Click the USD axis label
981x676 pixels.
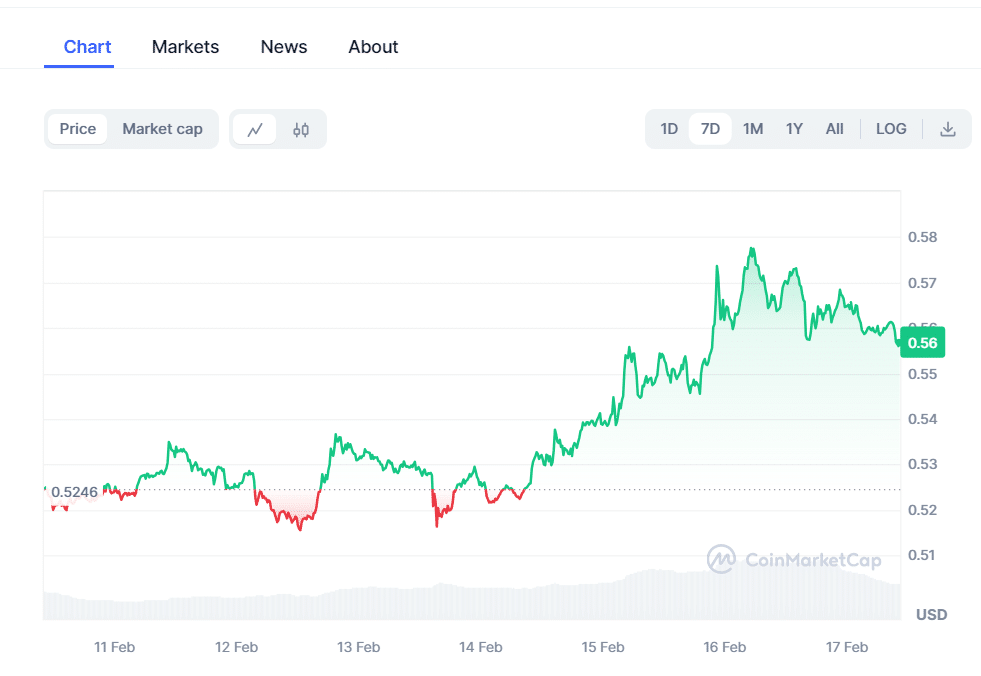[930, 615]
